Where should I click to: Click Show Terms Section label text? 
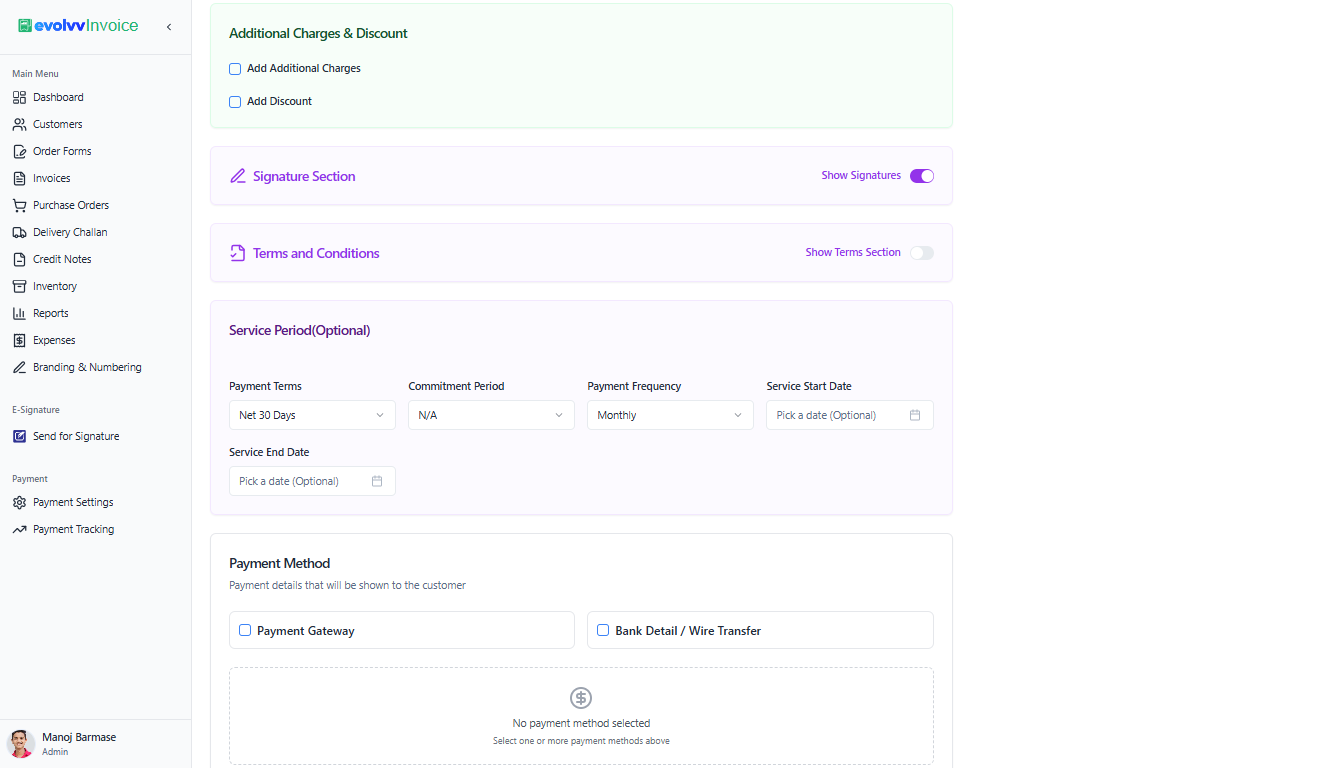click(x=853, y=252)
